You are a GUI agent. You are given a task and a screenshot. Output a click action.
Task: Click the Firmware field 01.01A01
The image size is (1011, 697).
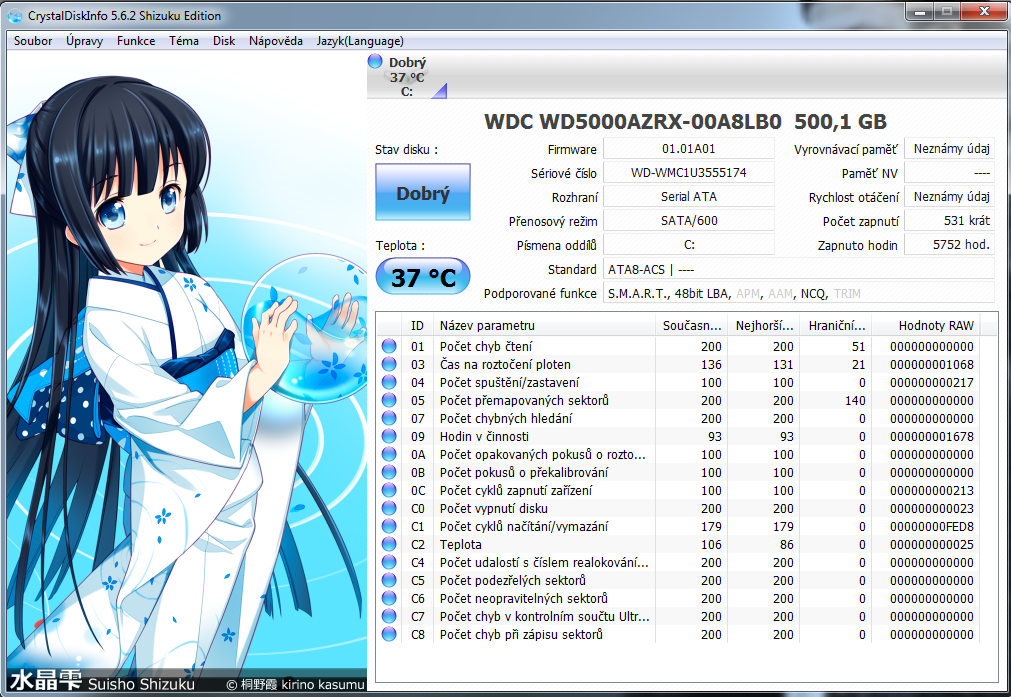(689, 148)
